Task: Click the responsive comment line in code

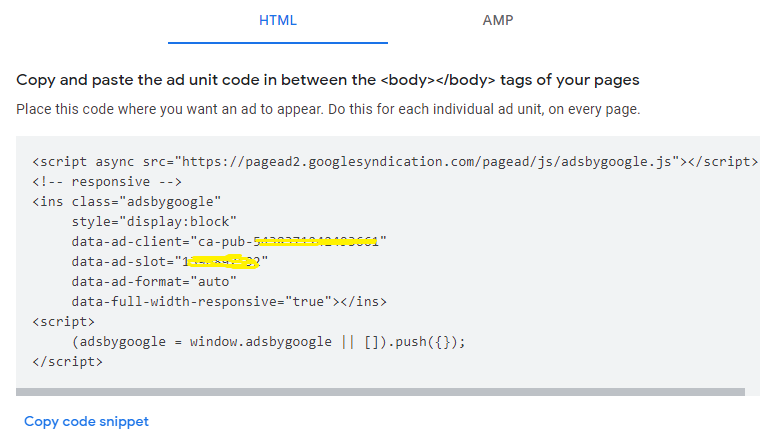Action: 107,182
